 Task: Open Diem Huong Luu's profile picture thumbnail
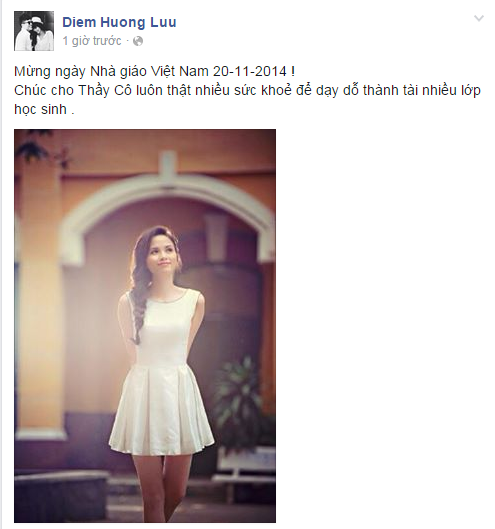(x=34, y=31)
